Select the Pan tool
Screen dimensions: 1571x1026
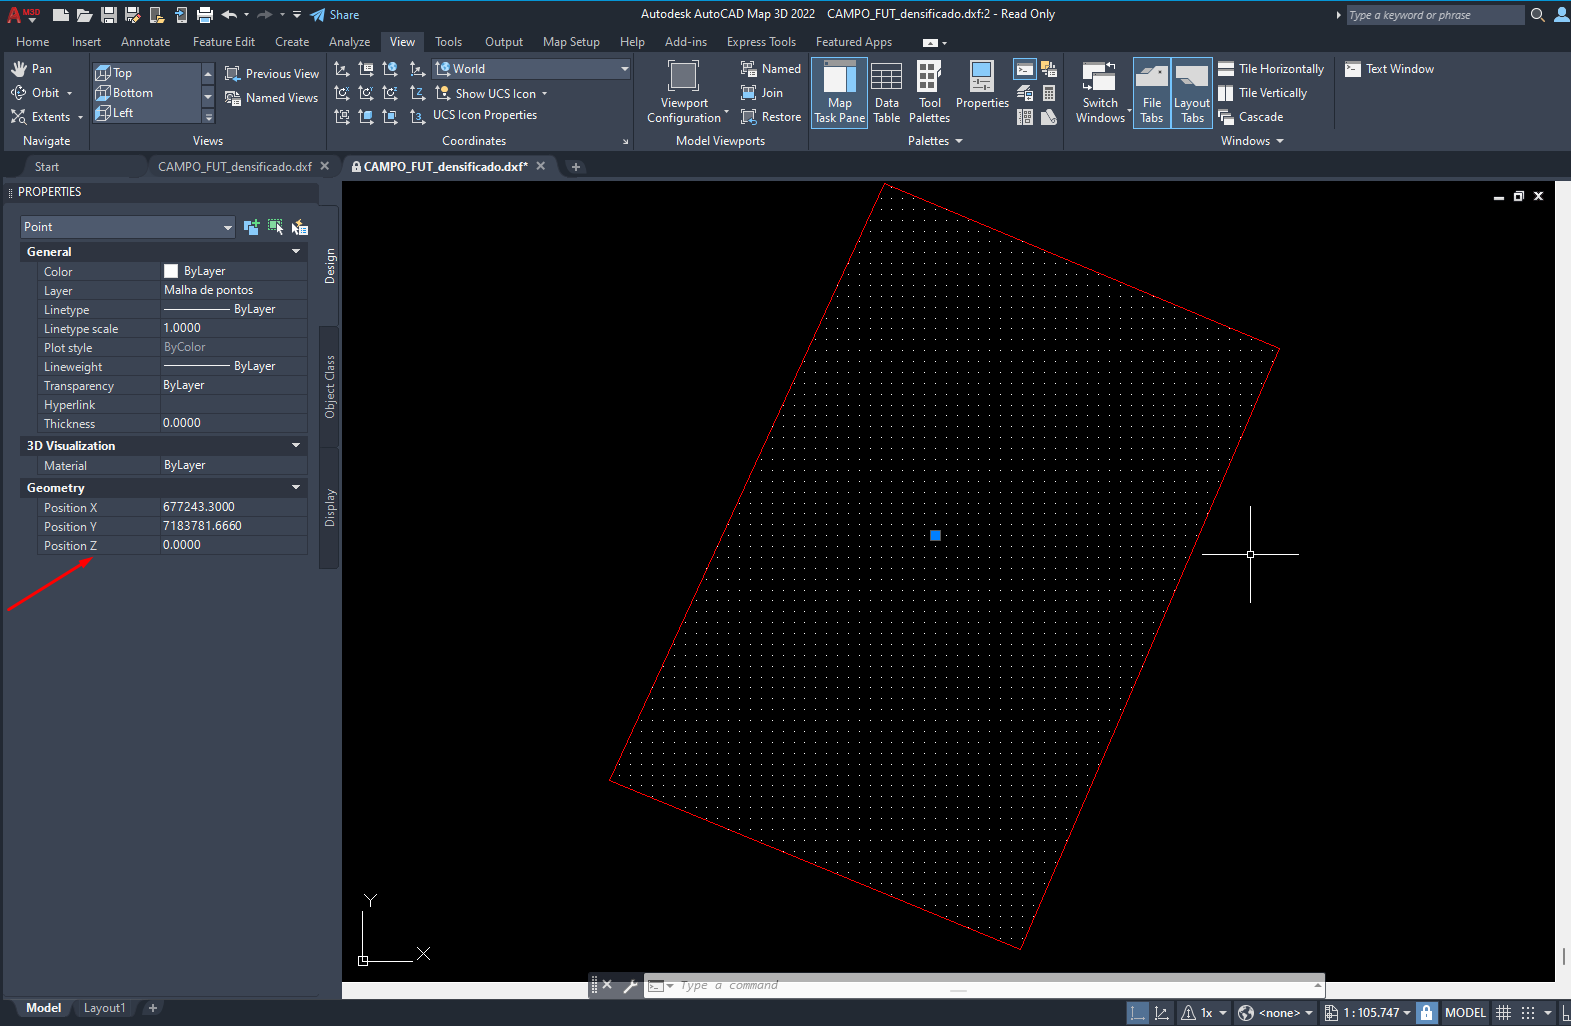coord(31,69)
